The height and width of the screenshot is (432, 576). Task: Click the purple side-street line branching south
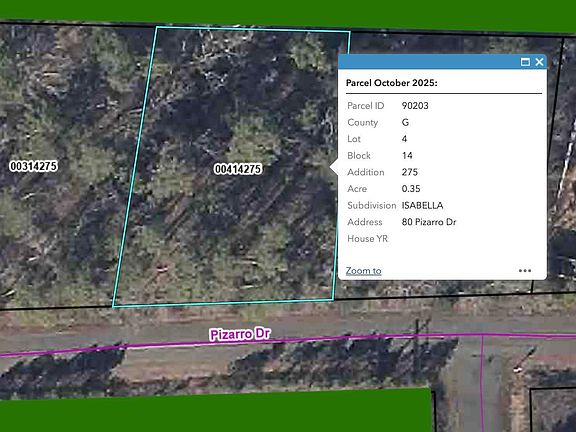482,382
